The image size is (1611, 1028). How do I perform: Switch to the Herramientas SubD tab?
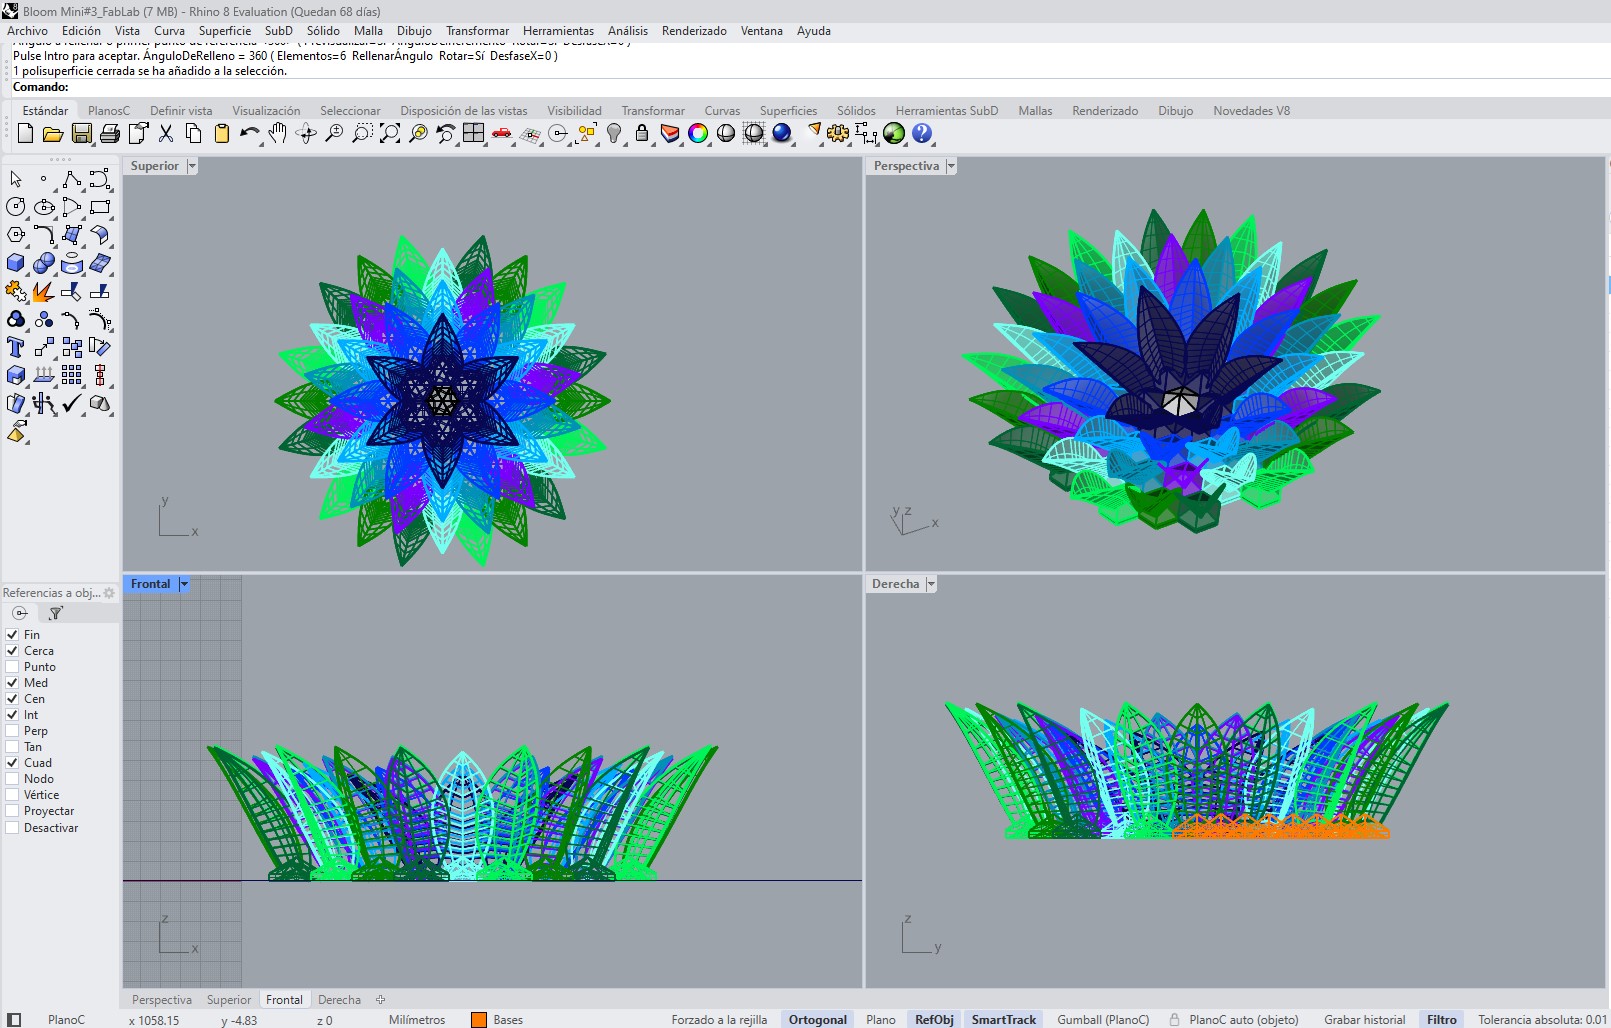pos(946,110)
